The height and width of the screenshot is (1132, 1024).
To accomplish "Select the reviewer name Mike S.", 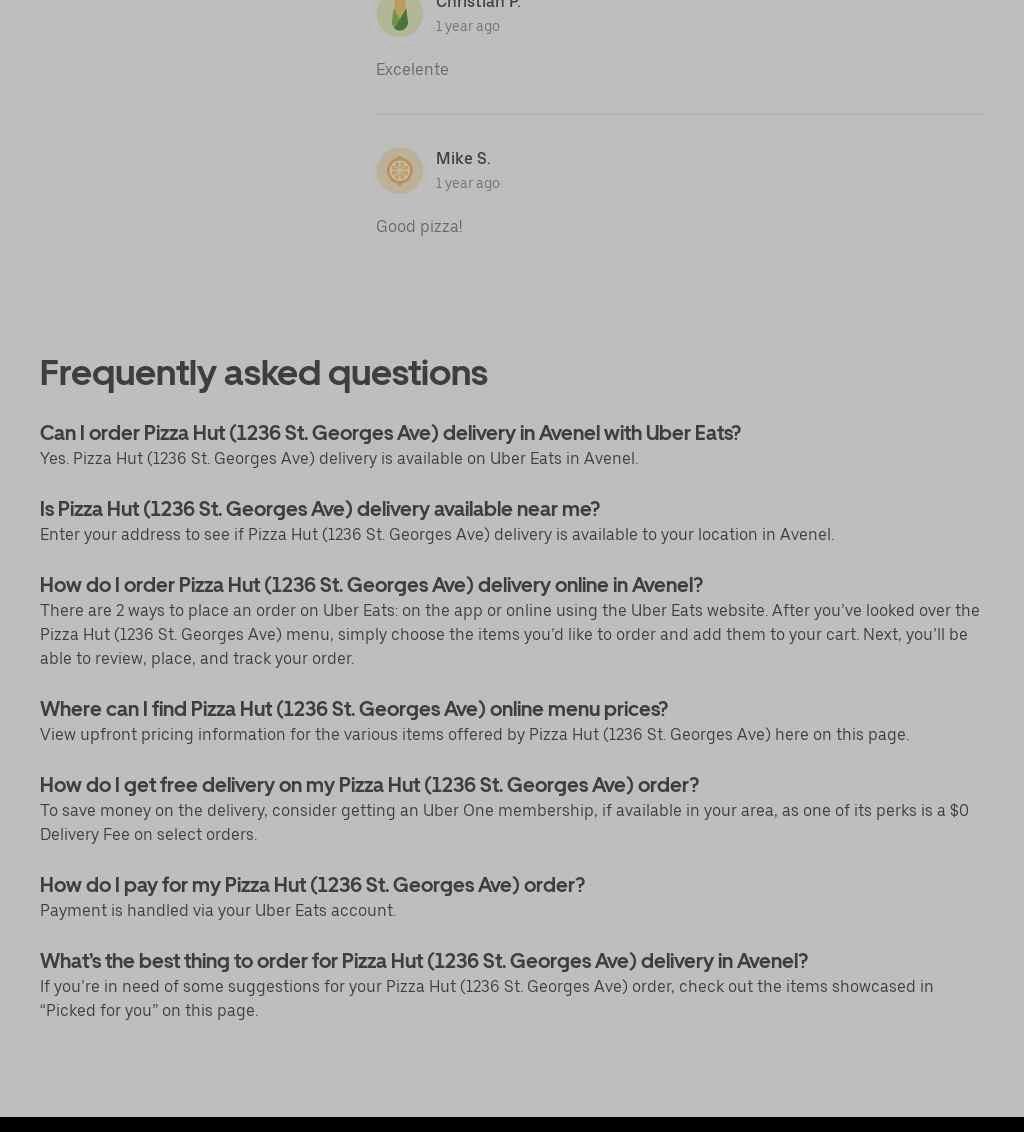I will click(x=463, y=158).
